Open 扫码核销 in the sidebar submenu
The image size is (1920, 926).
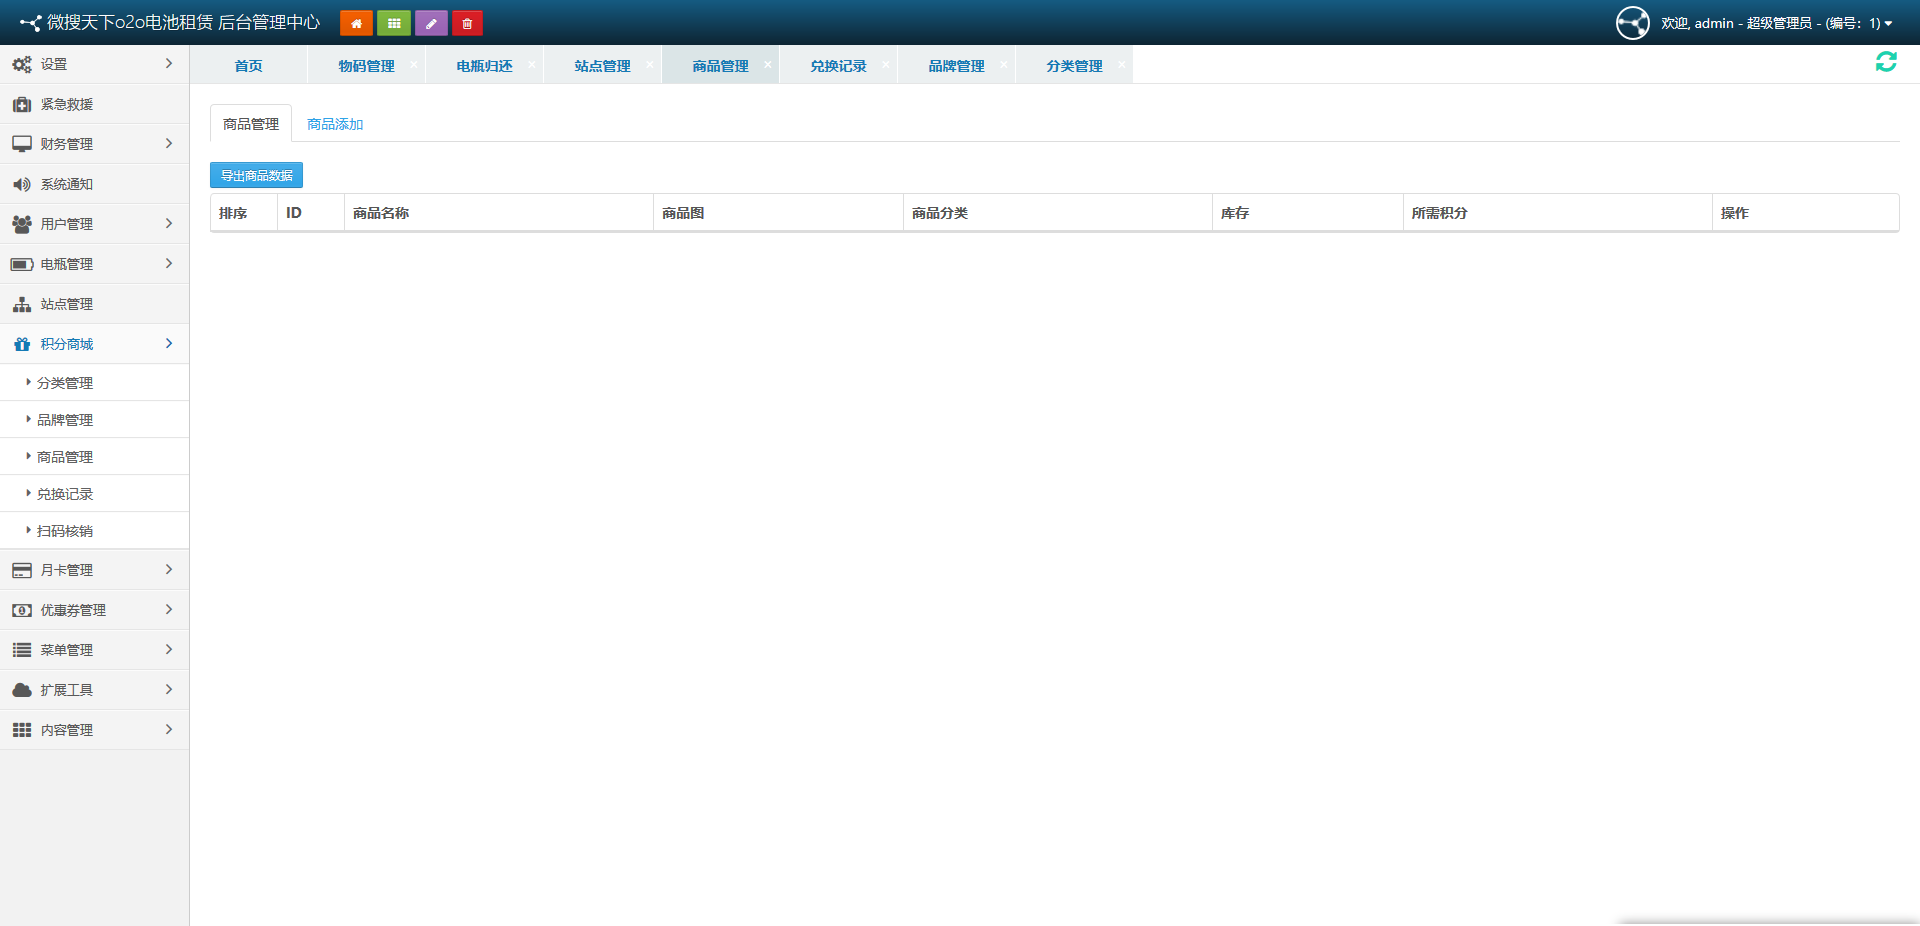pos(65,531)
